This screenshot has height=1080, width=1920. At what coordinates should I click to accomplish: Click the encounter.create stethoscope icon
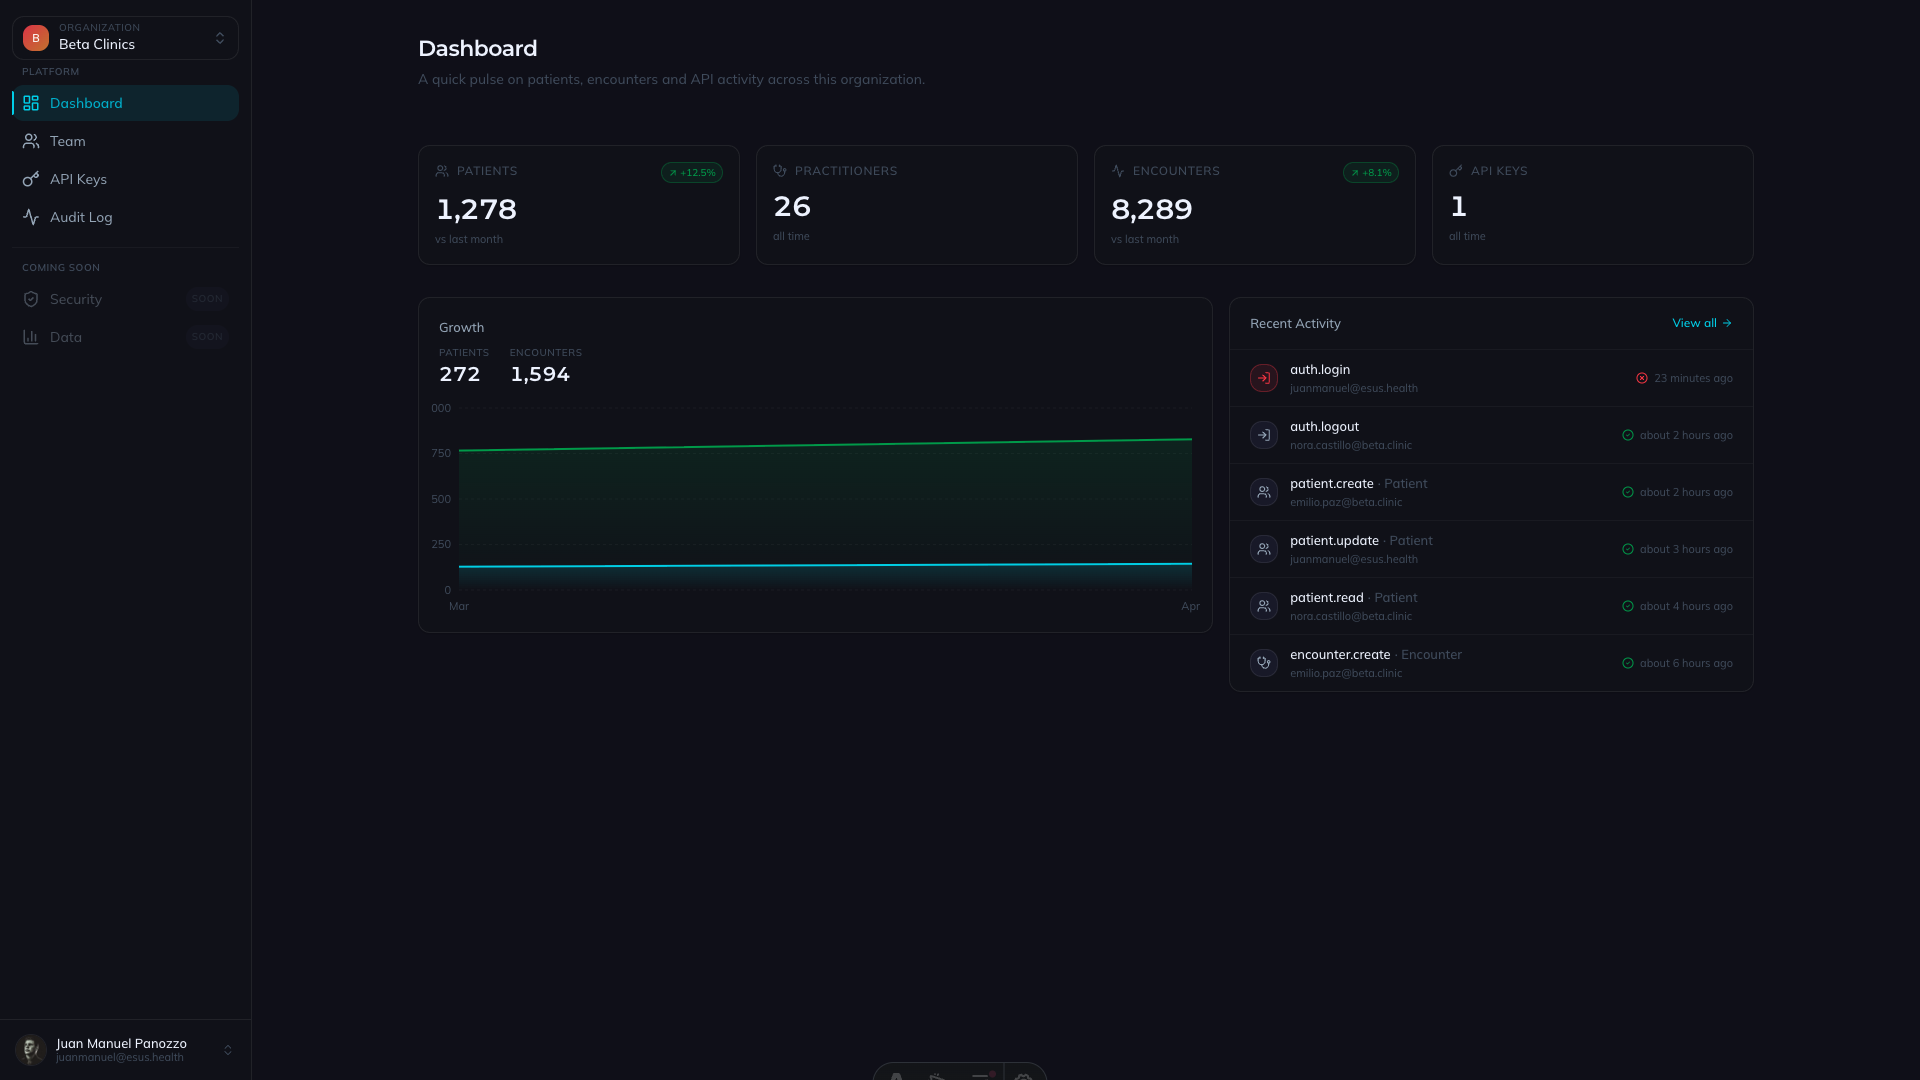tap(1264, 663)
